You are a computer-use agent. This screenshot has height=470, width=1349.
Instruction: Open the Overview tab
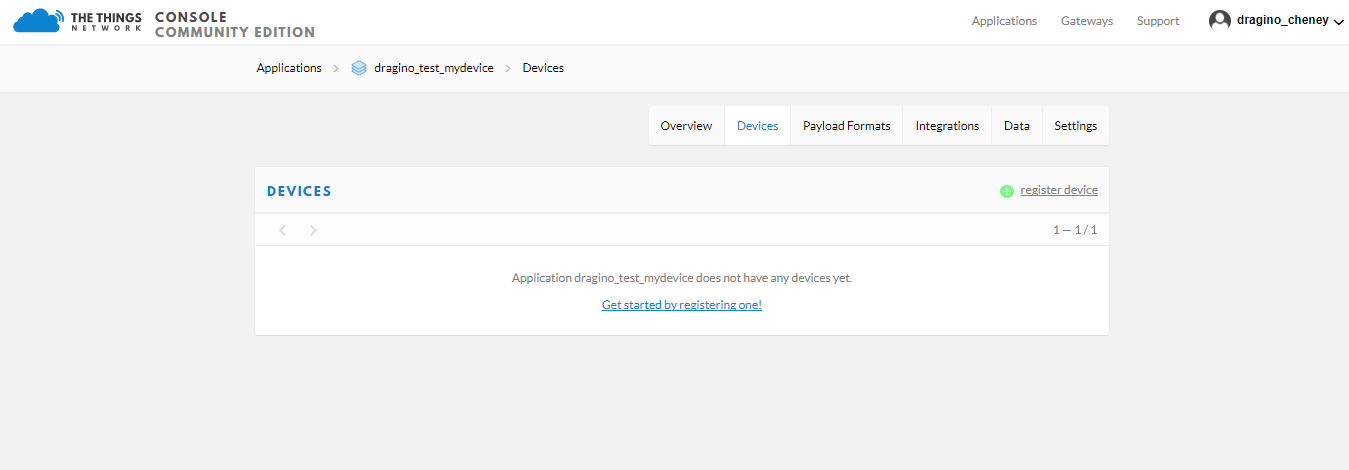point(686,126)
